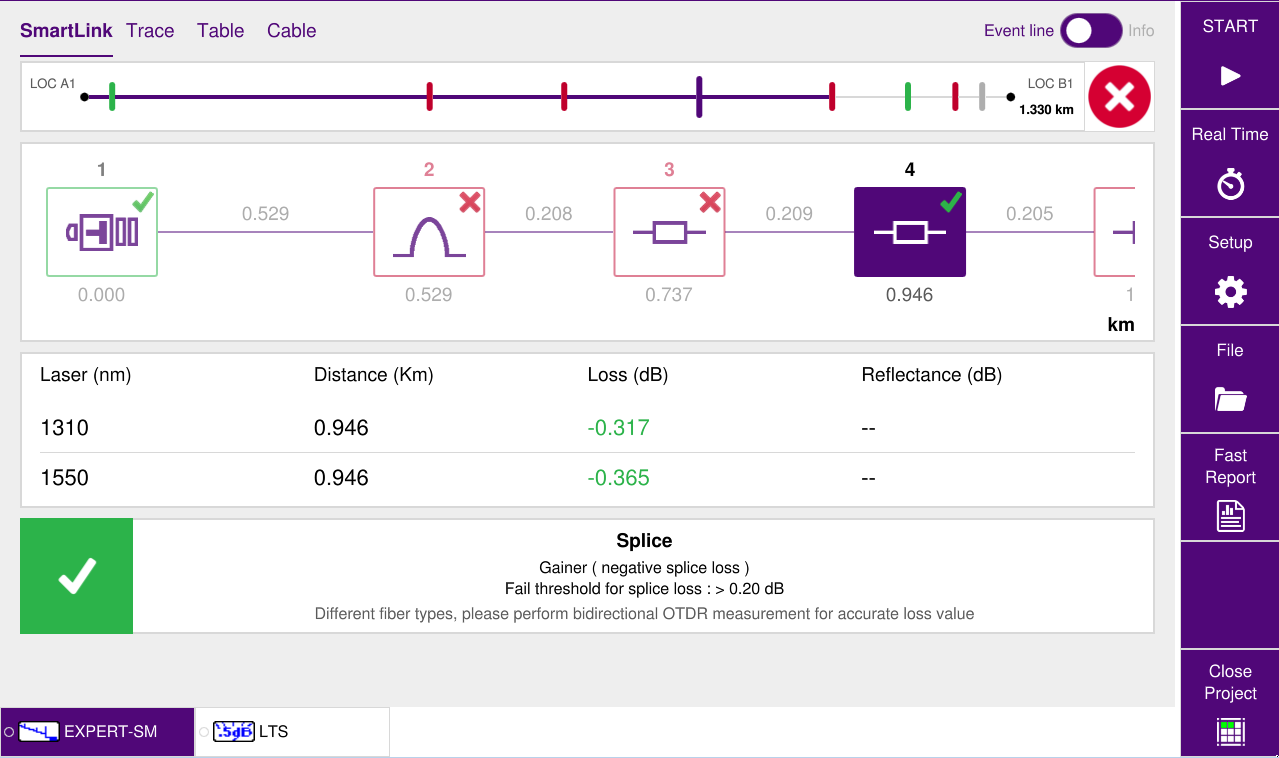Click the .5dB LTS icon
This screenshot has width=1279, height=758.
(232, 731)
